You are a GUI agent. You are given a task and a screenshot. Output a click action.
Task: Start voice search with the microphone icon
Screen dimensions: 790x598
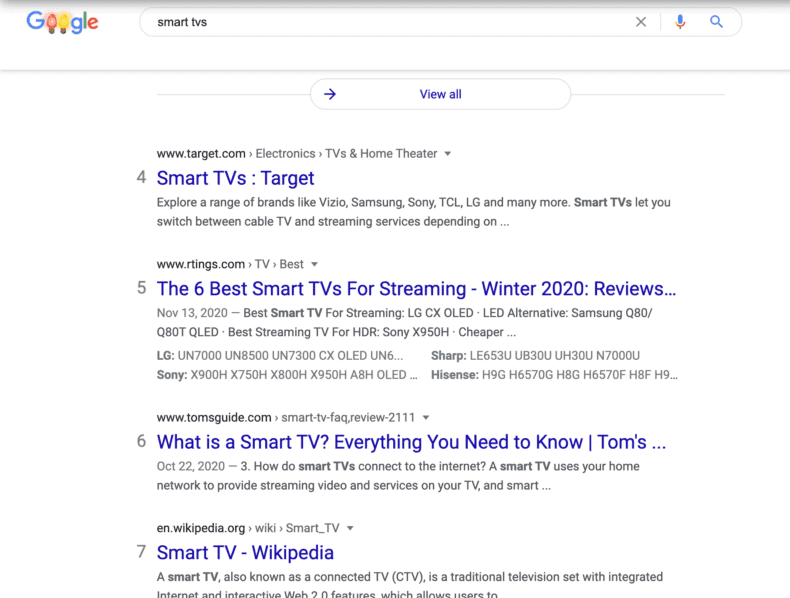coord(680,22)
